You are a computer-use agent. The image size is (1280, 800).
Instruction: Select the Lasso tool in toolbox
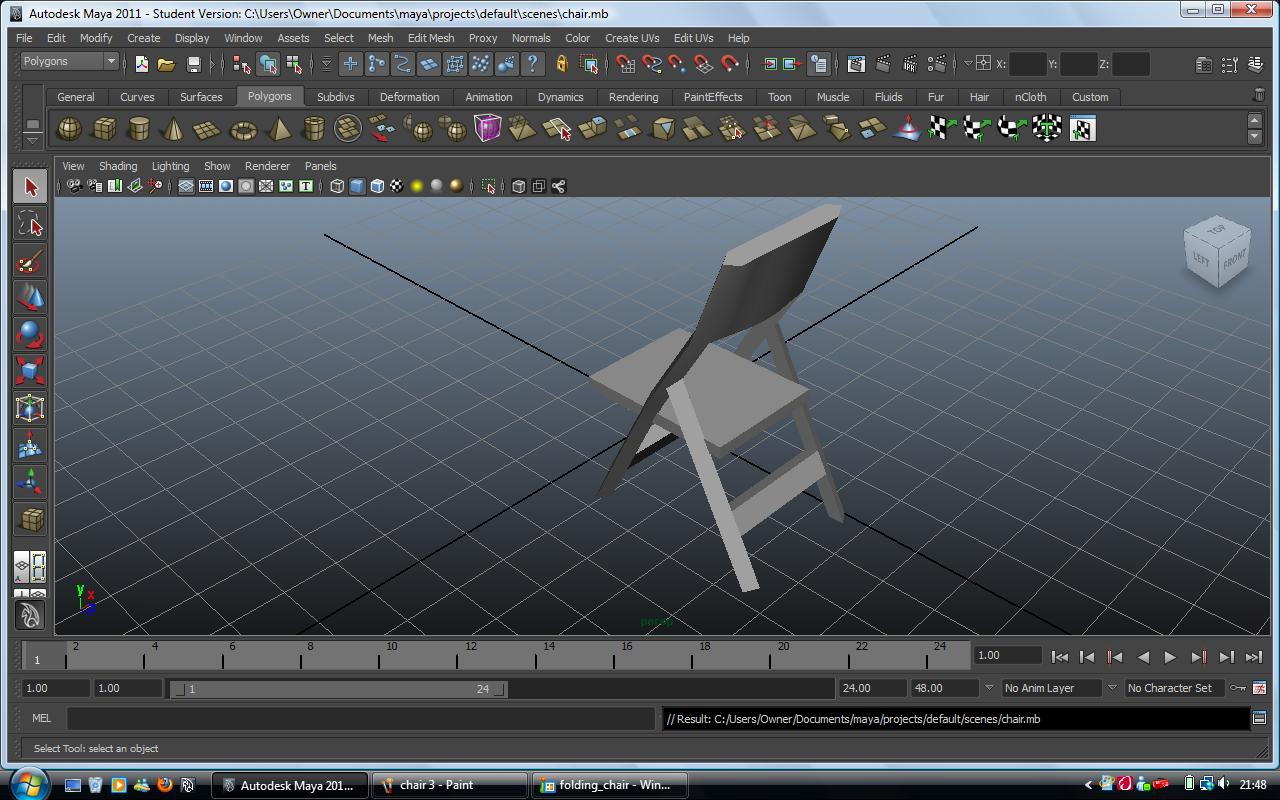pyautogui.click(x=30, y=224)
